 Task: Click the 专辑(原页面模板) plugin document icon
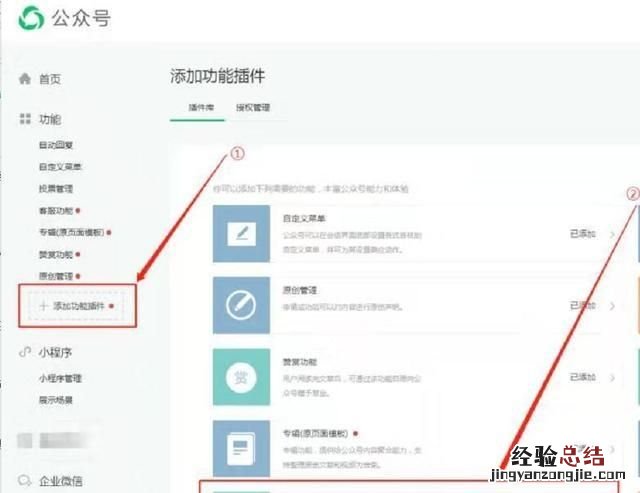[241, 448]
